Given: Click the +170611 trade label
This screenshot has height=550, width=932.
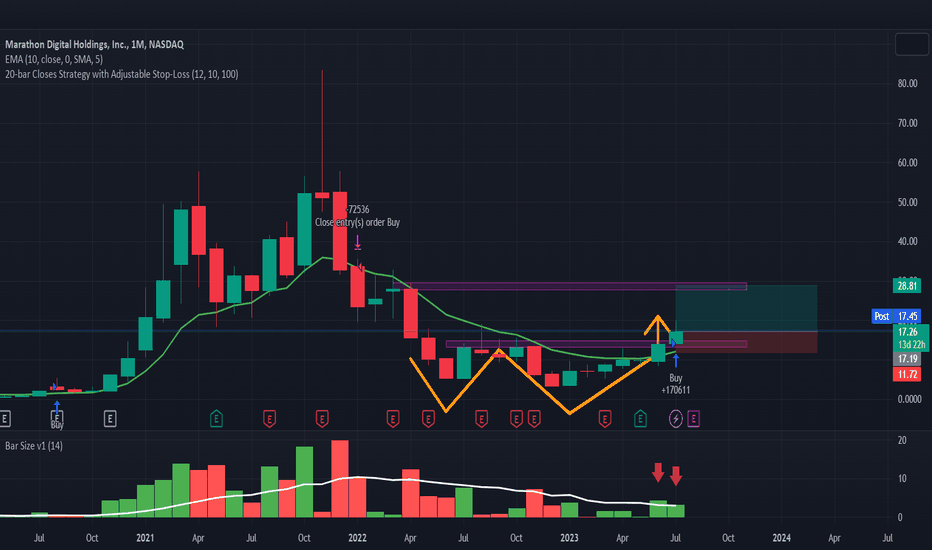Looking at the screenshot, I should 676,390.
